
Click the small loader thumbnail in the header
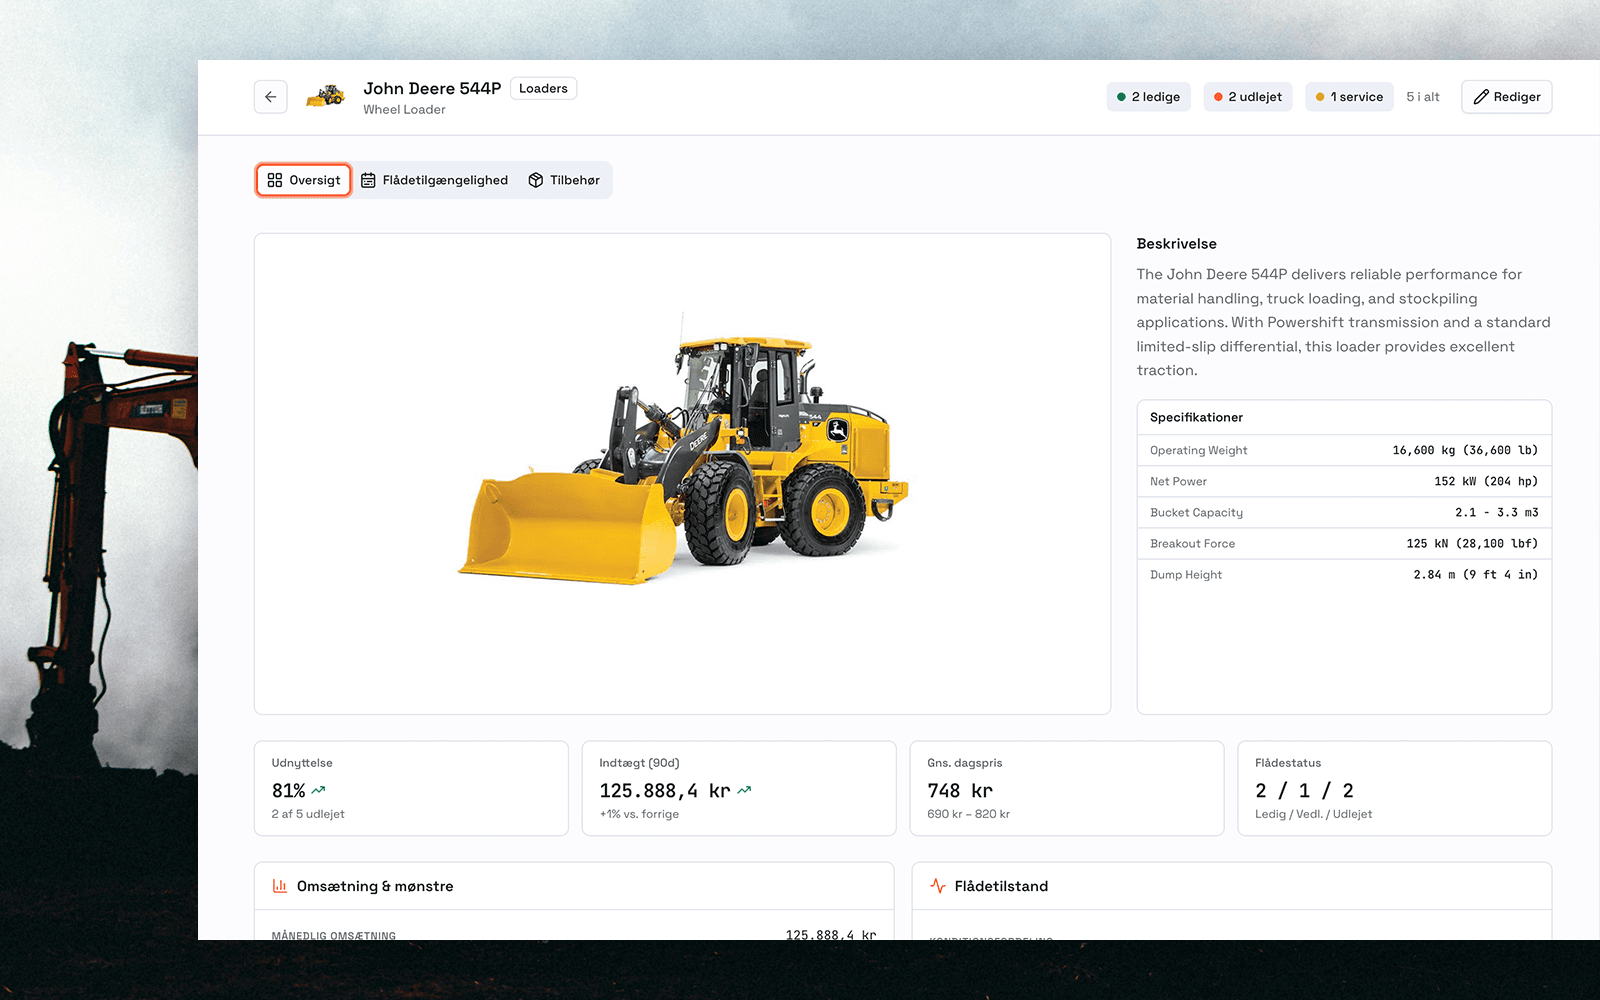click(325, 96)
